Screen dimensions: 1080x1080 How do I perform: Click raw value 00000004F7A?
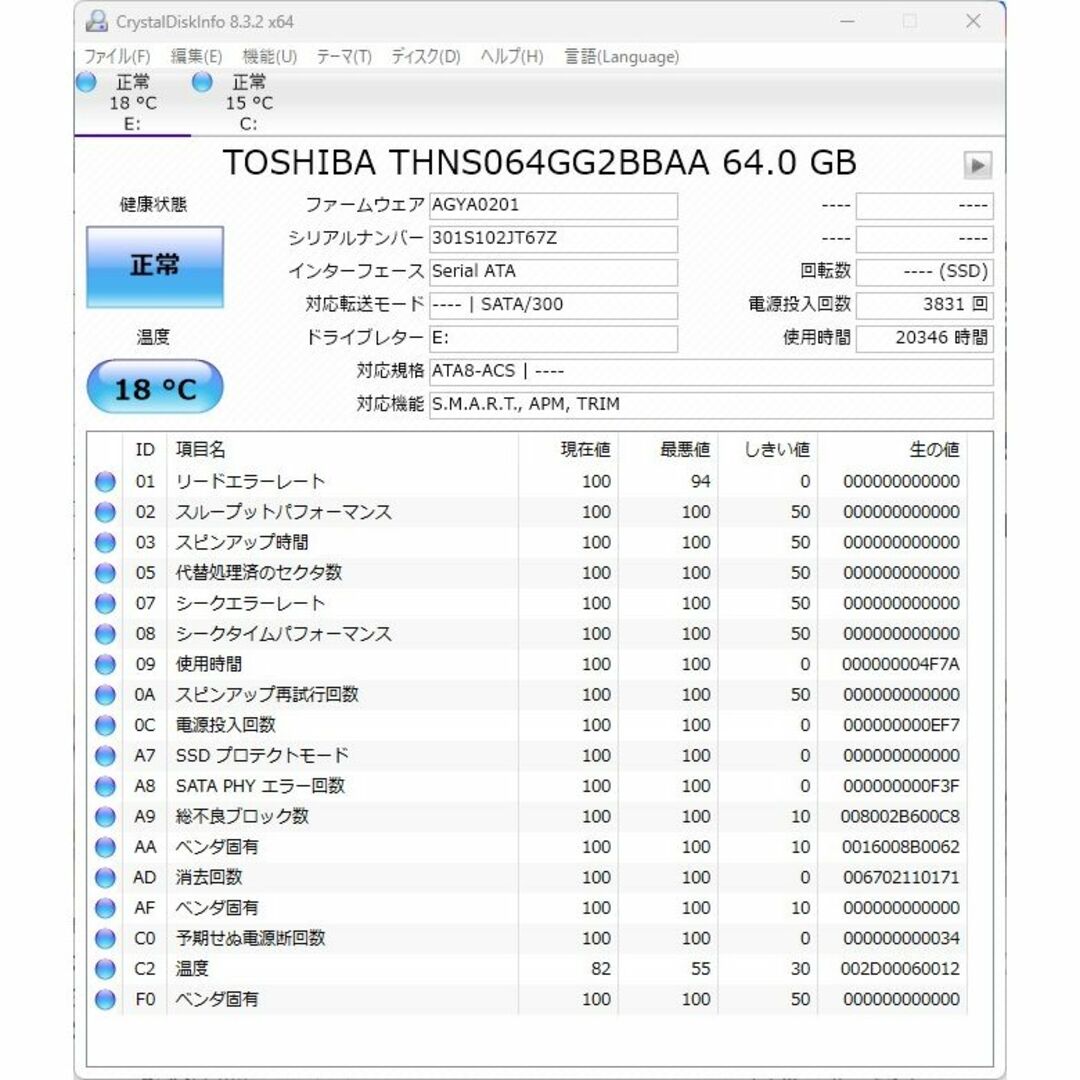pos(900,664)
